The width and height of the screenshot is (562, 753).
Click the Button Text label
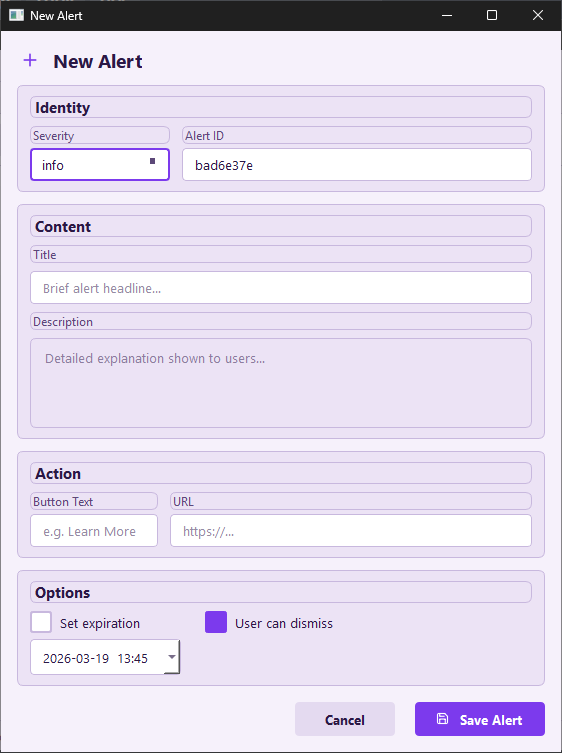click(x=94, y=501)
